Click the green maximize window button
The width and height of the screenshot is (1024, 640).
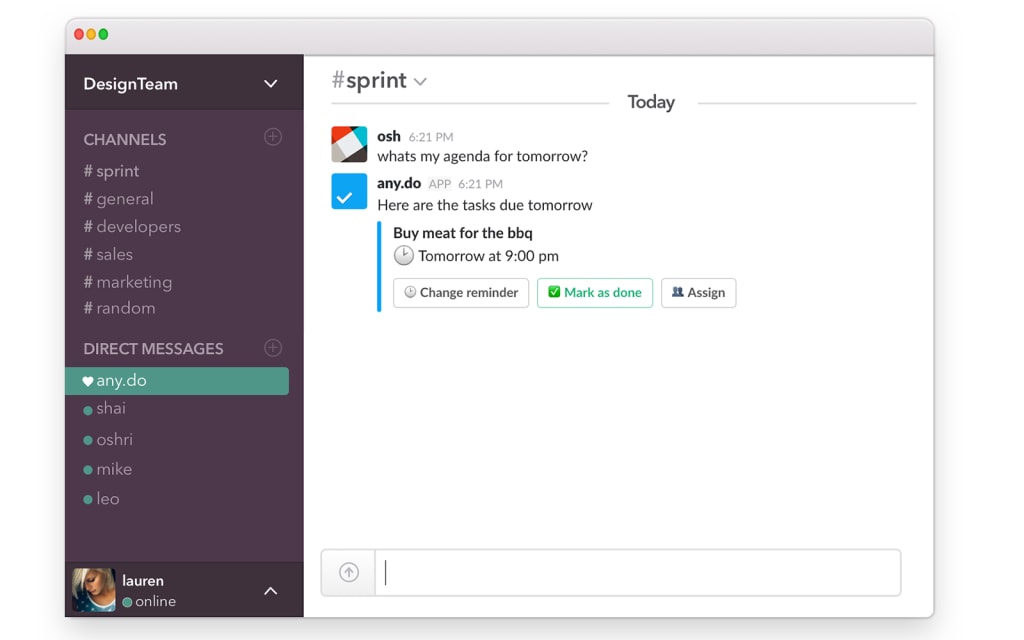click(103, 34)
